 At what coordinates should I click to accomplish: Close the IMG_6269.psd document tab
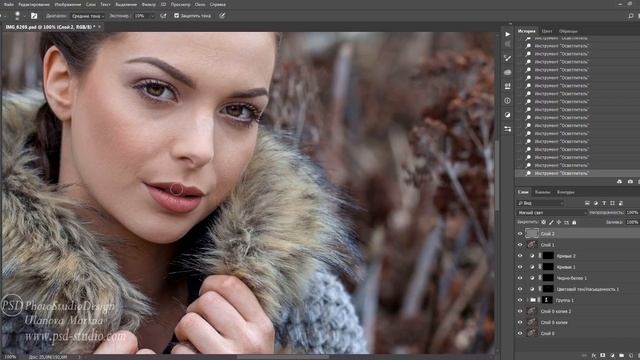coord(99,27)
